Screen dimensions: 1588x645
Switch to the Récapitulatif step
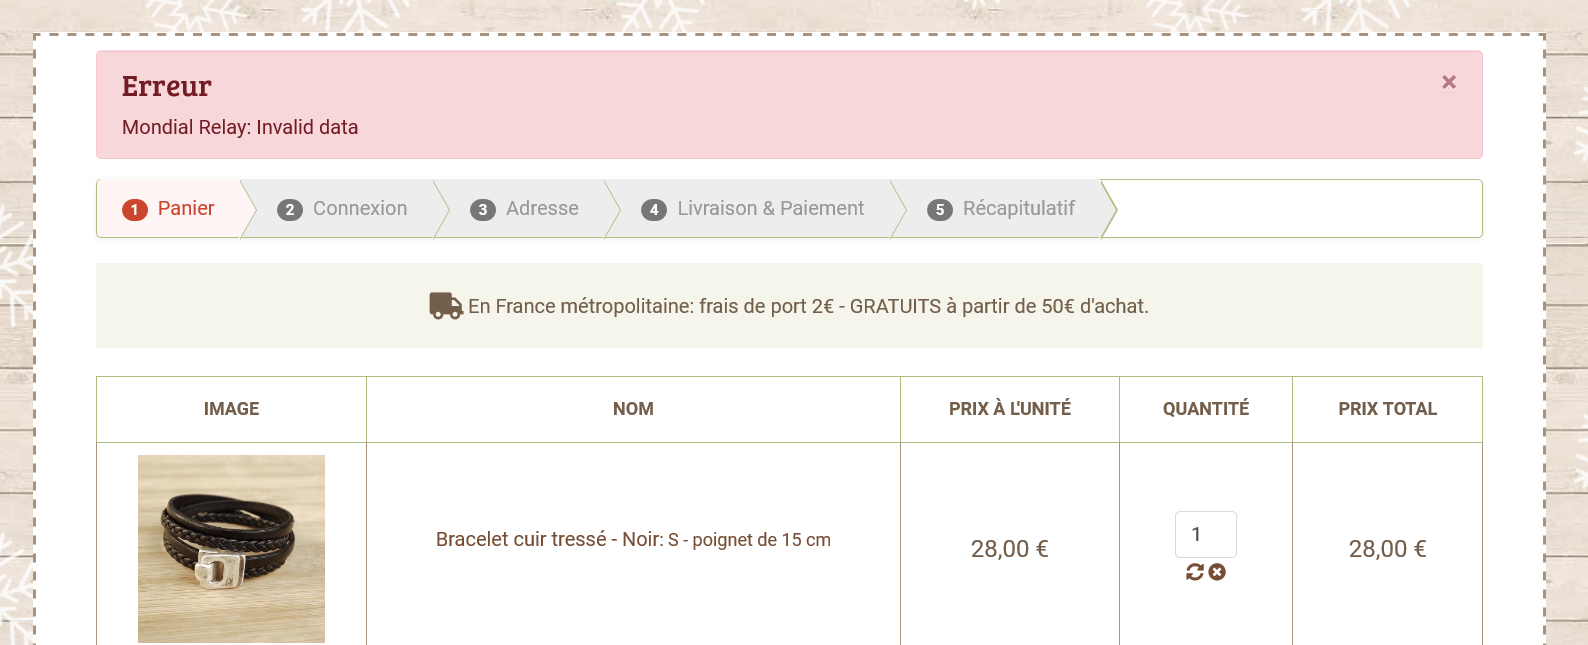point(1001,209)
